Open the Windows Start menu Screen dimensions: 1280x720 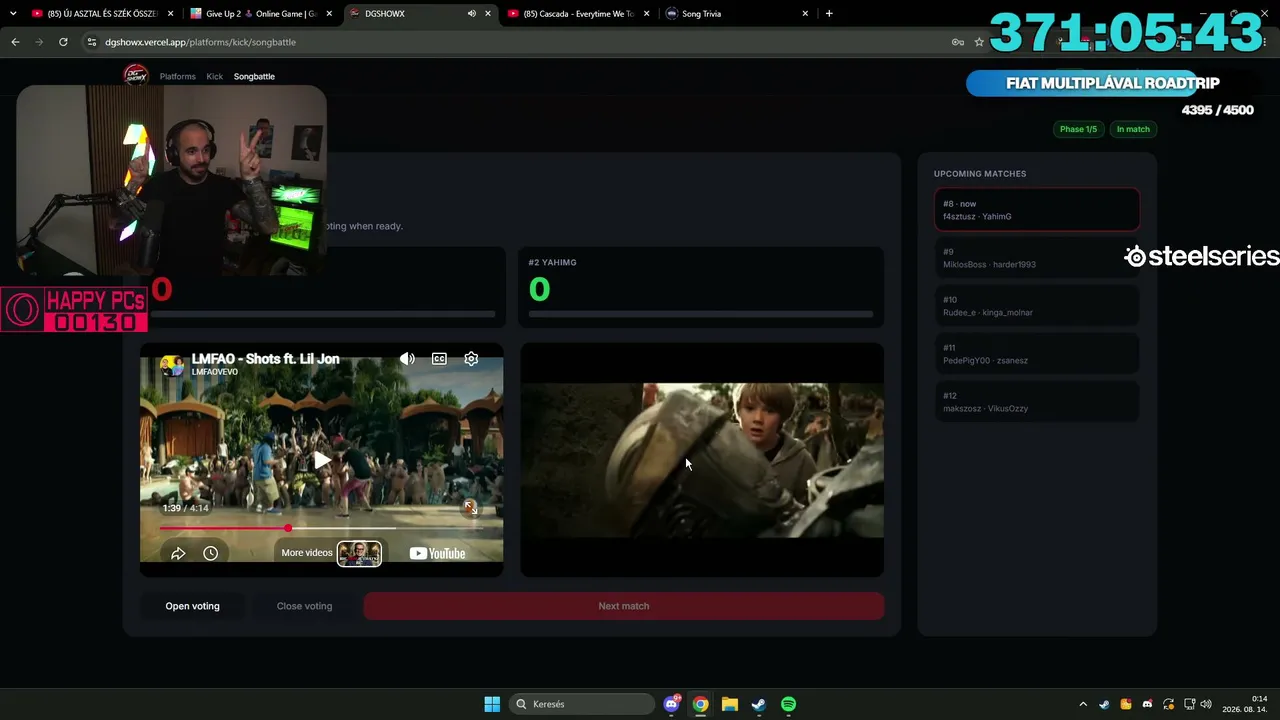coord(492,704)
